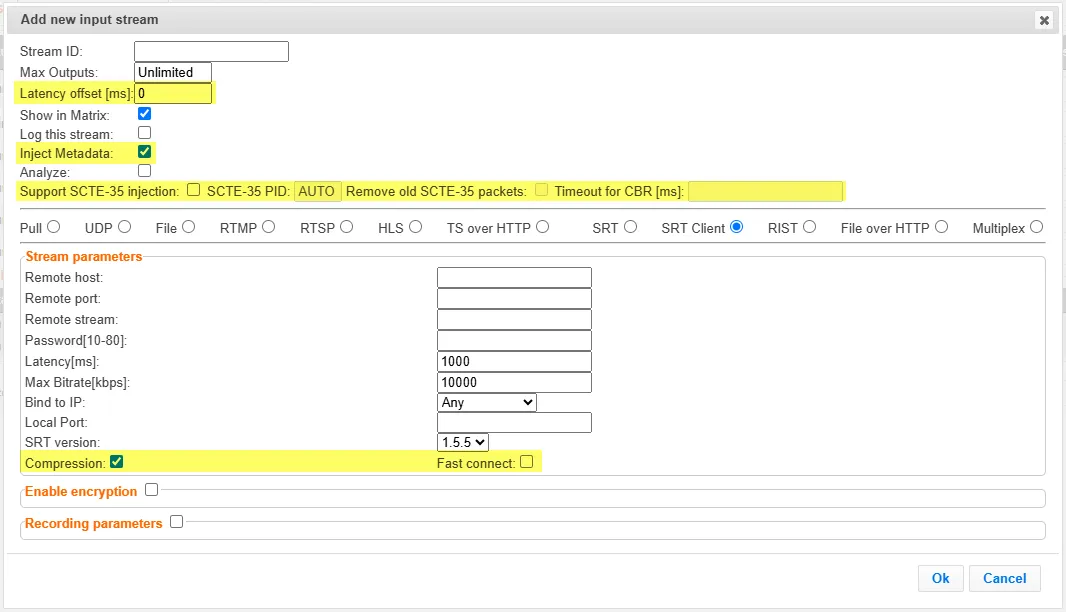Enable the Analyze checkbox
Image resolution: width=1066 pixels, height=612 pixels.
144,171
